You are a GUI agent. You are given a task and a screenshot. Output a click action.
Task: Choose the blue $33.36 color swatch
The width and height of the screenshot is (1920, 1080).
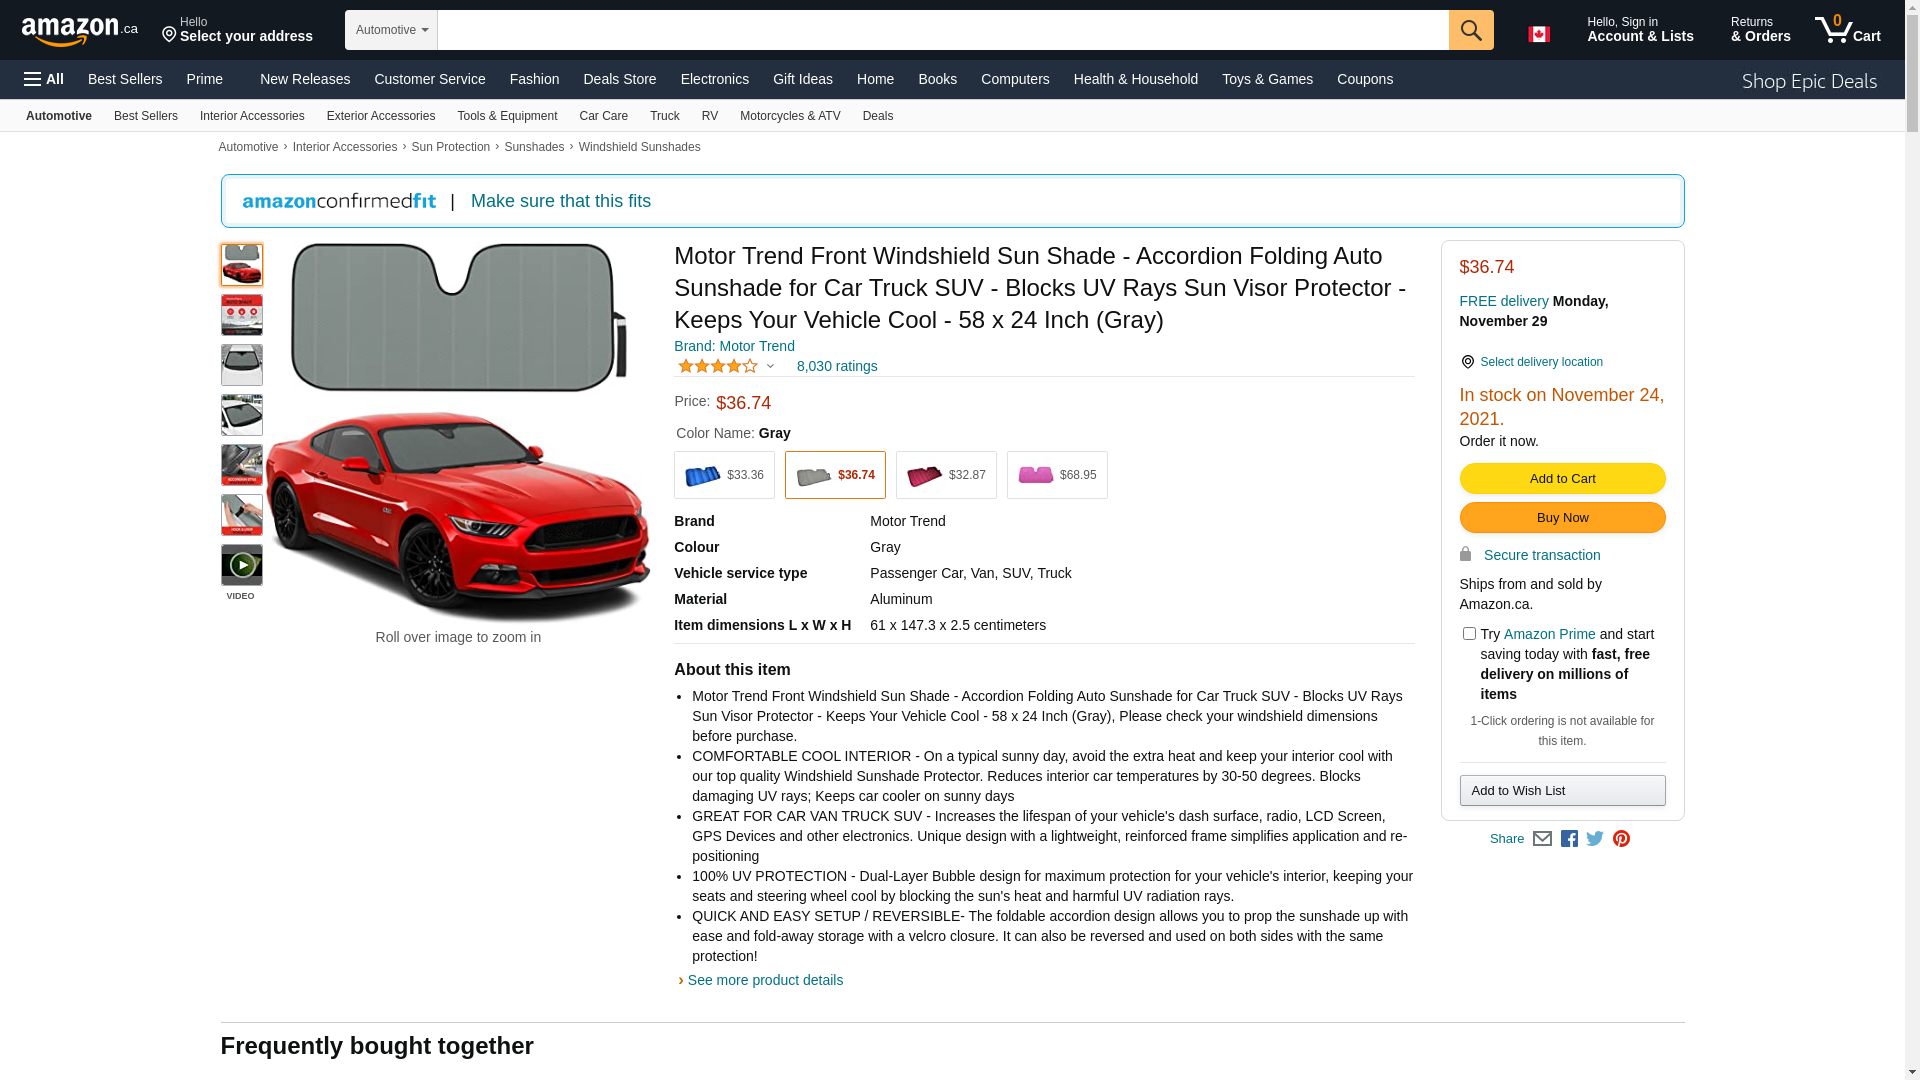724,475
